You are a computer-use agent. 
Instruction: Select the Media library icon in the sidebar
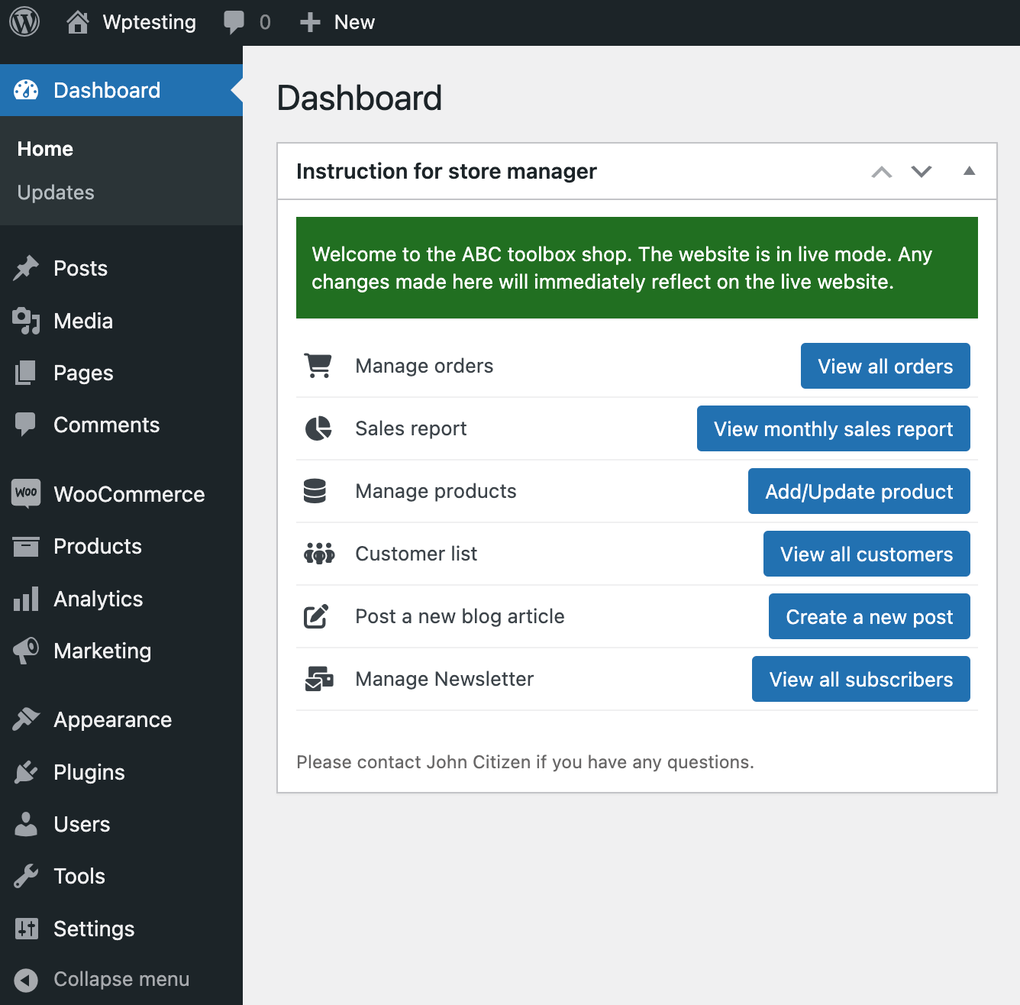25,321
